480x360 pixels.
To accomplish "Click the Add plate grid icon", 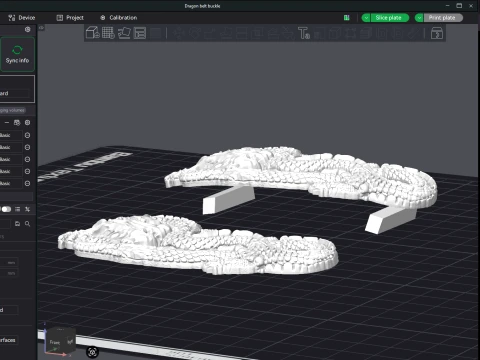I will click(108, 33).
